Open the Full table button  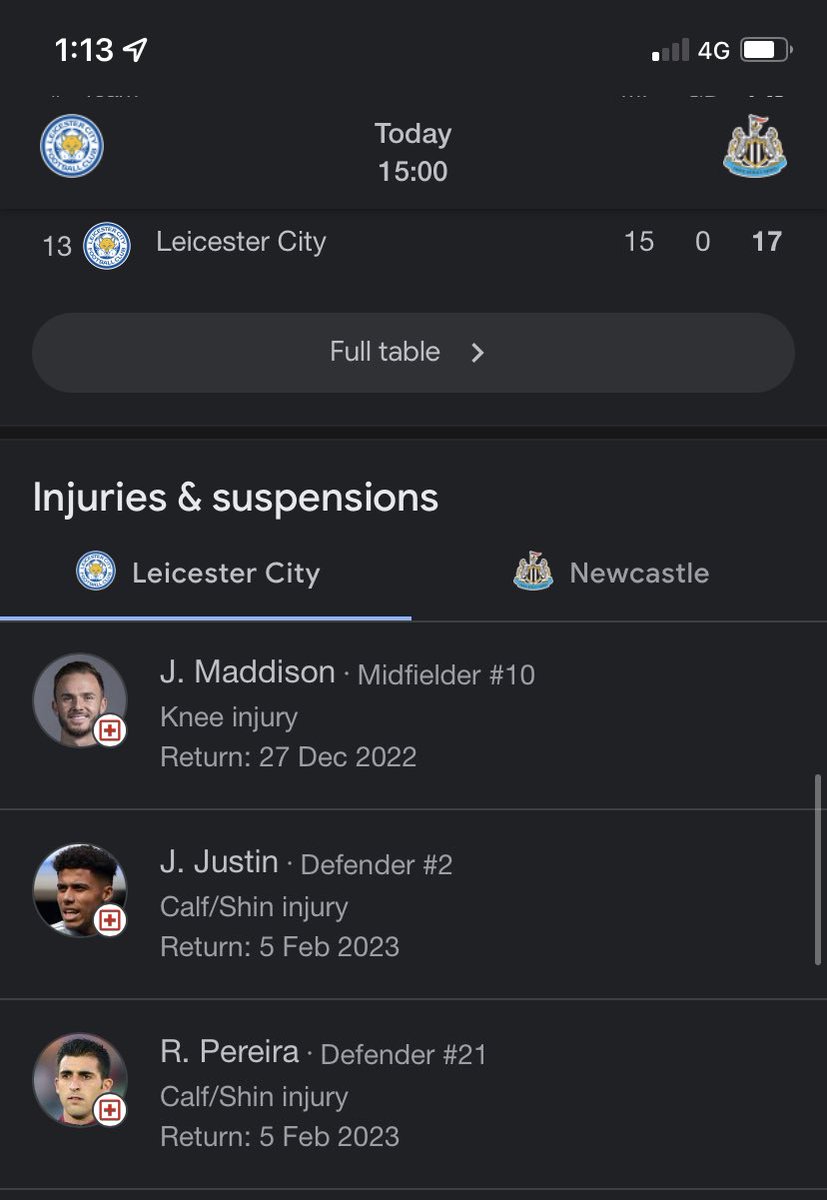click(x=413, y=352)
